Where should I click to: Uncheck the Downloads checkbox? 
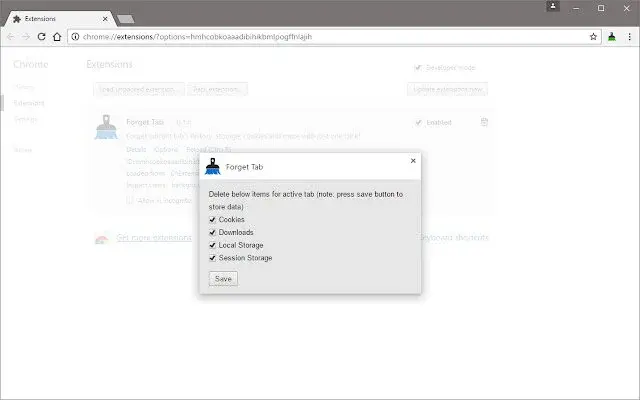point(212,232)
